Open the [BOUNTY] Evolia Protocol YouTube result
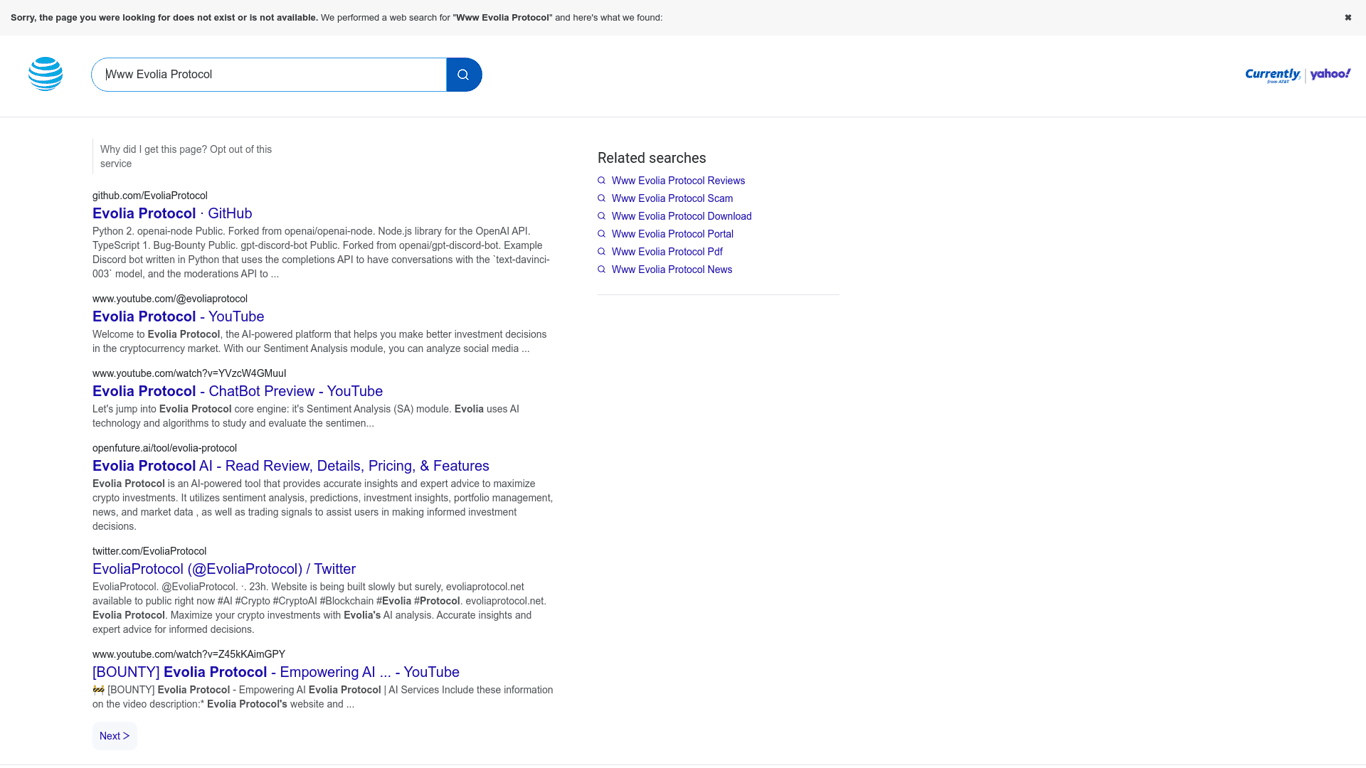The image size is (1366, 768). pos(275,673)
